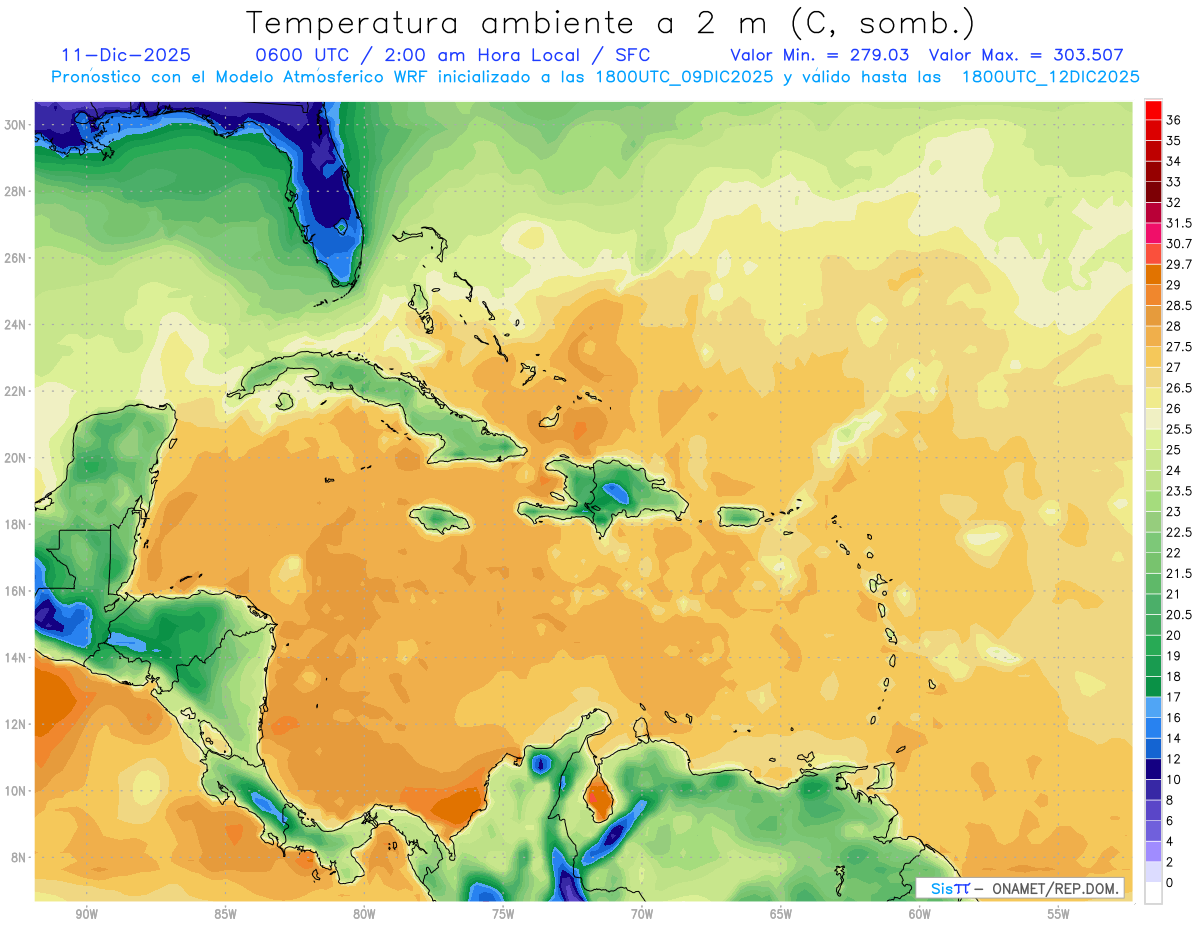Screen dimensions: 1200x927
Task: Click the latitude axis label '28N'
Action: coord(16,191)
